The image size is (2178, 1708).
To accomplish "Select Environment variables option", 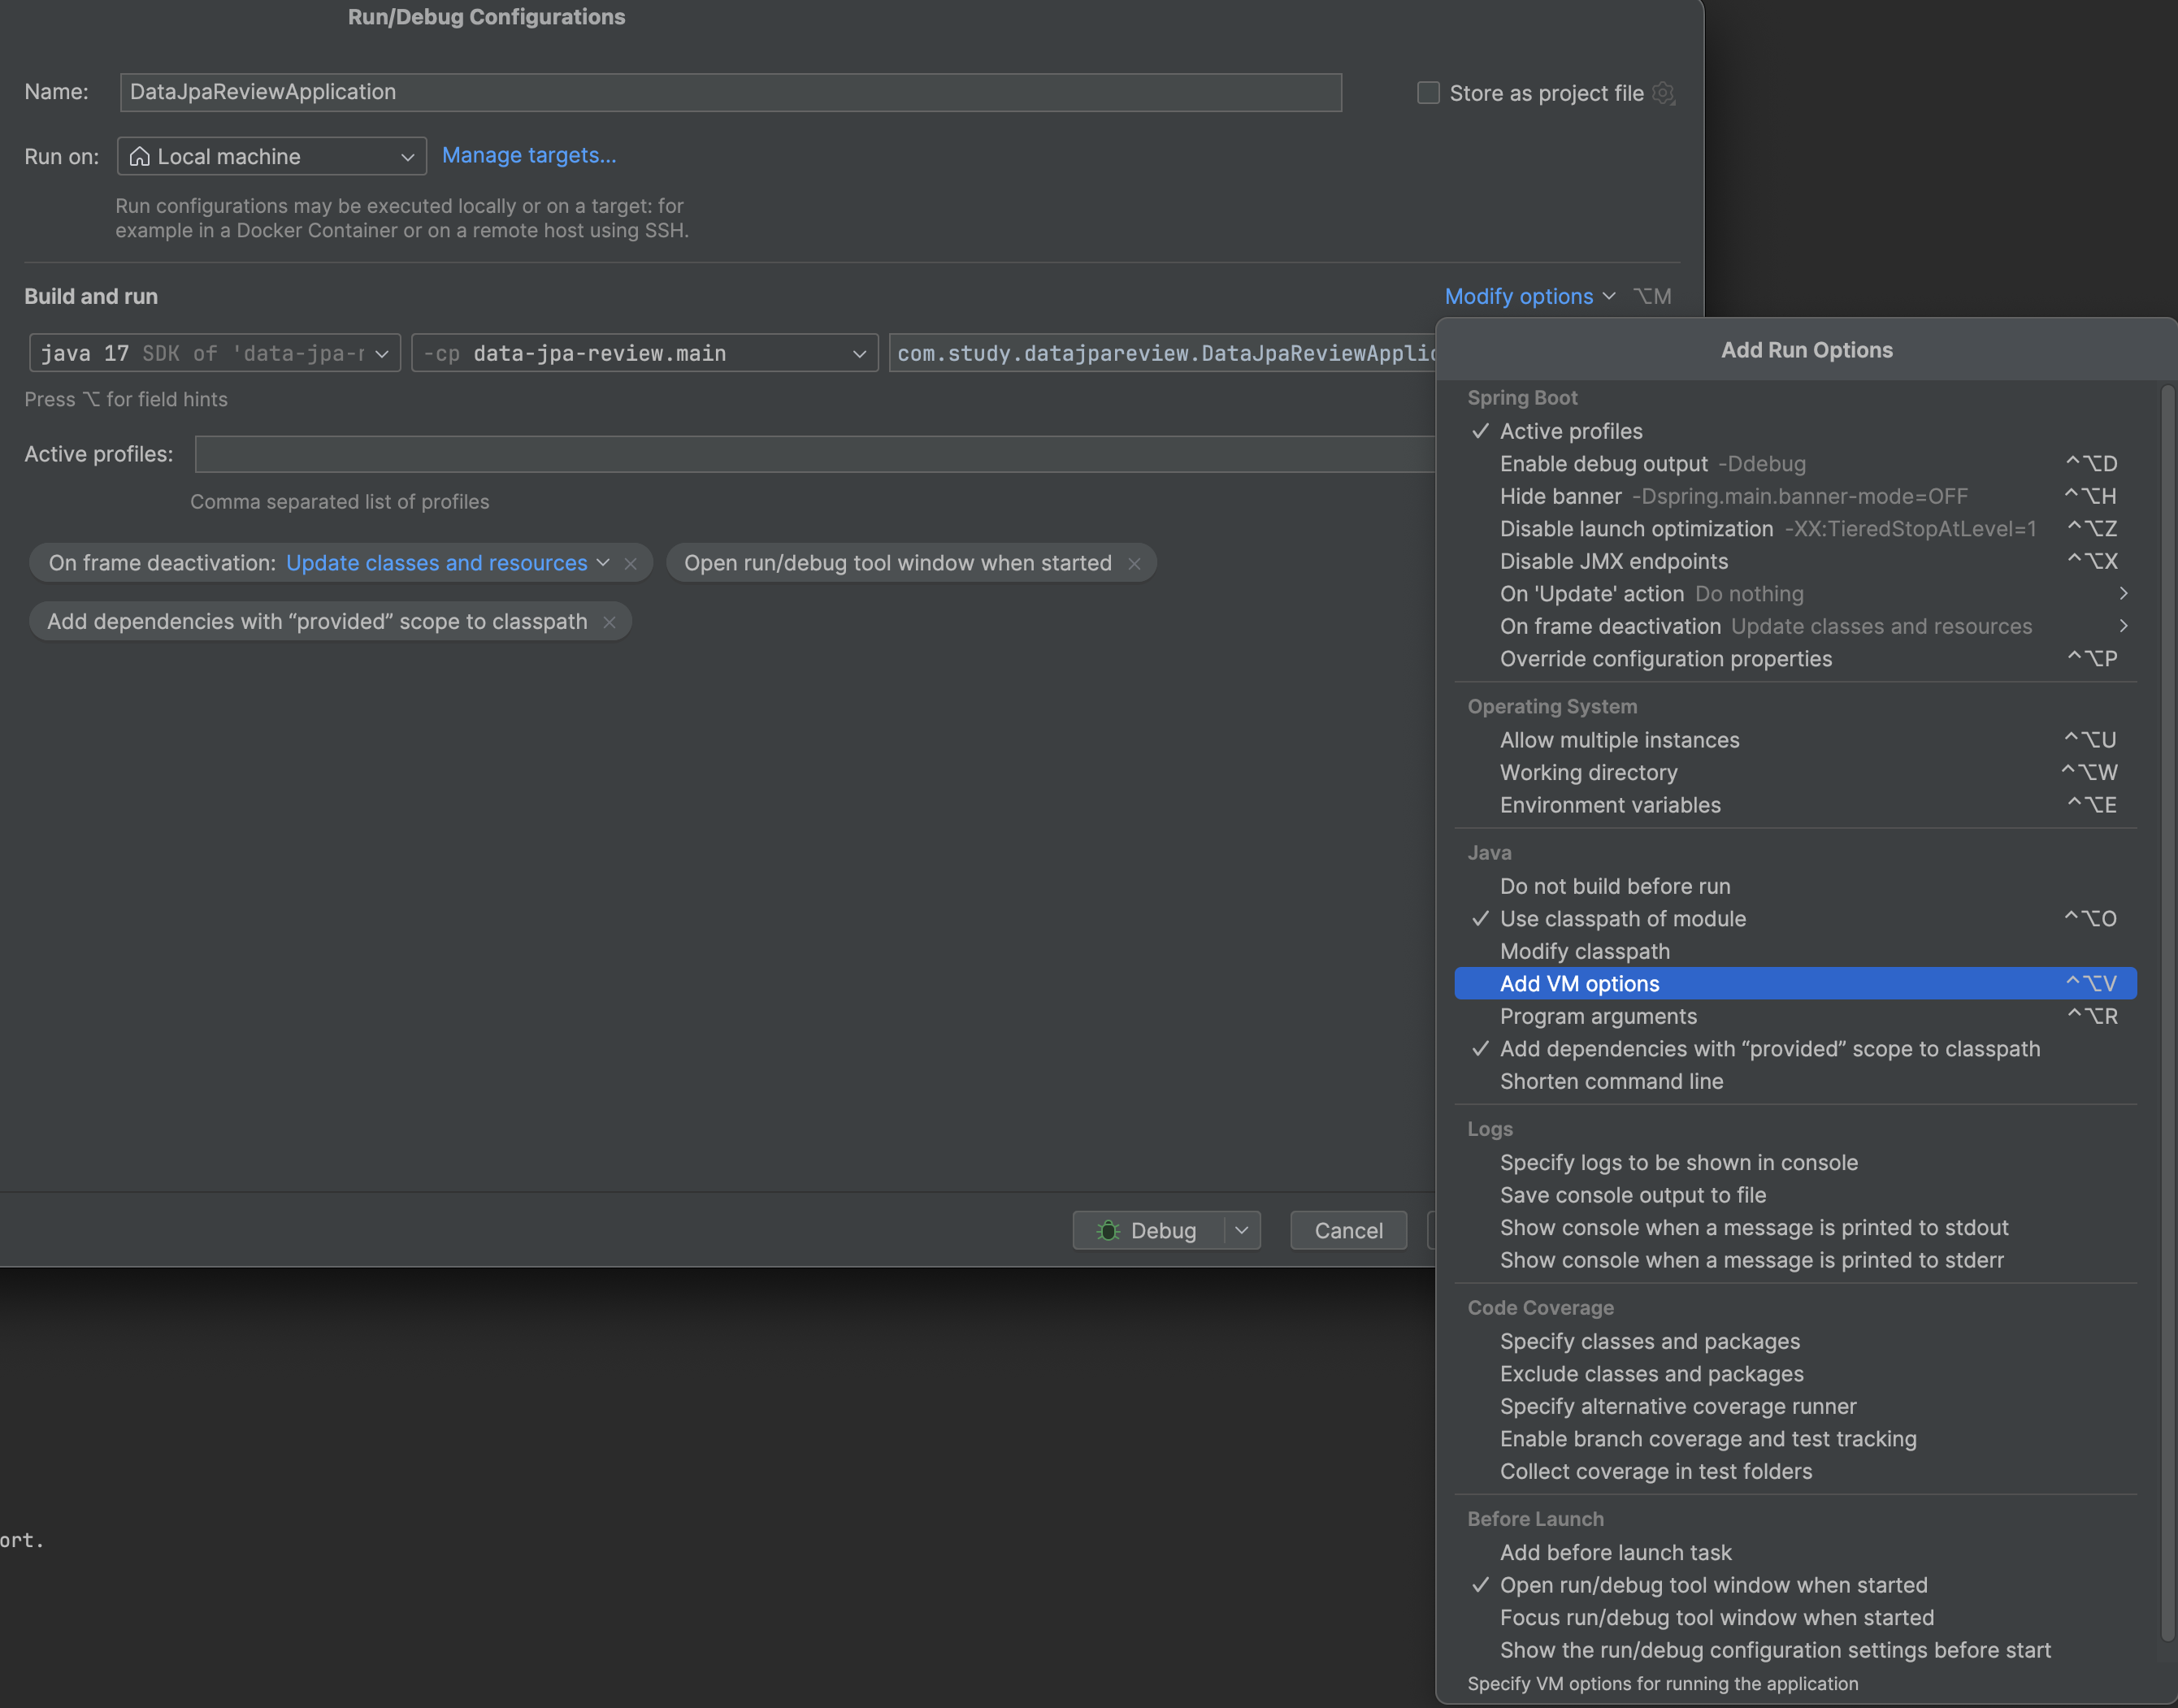I will 1795,805.
